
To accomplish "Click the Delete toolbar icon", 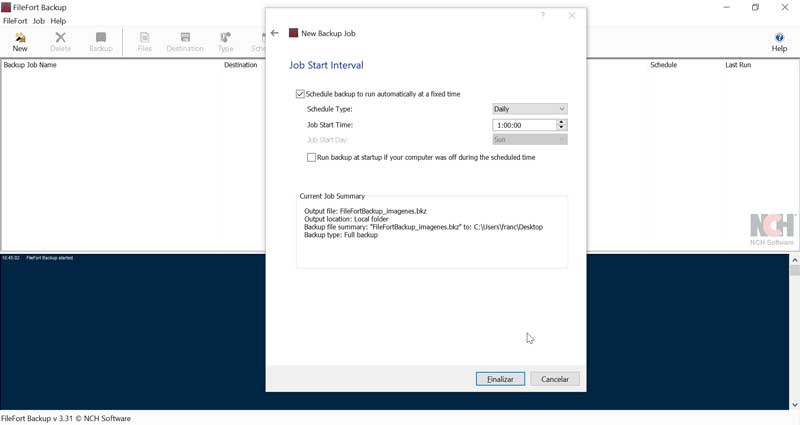I will tap(60, 42).
